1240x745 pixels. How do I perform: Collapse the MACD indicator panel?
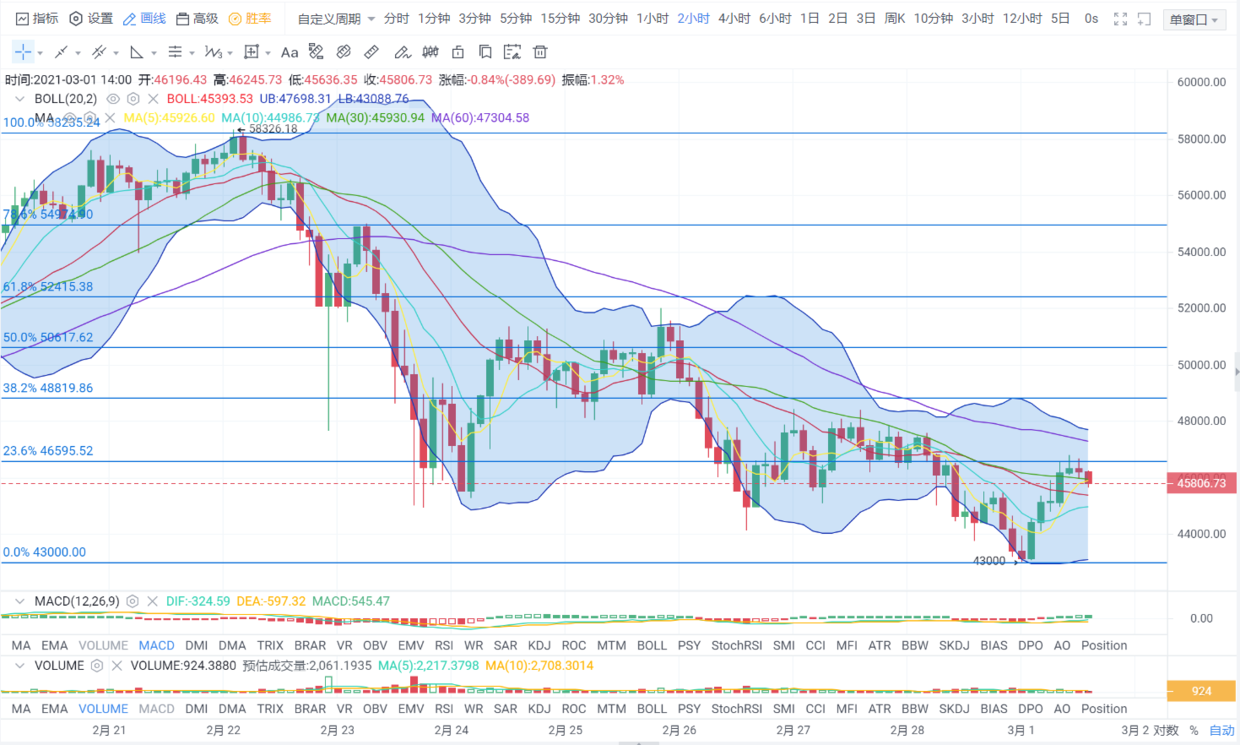pos(19,601)
